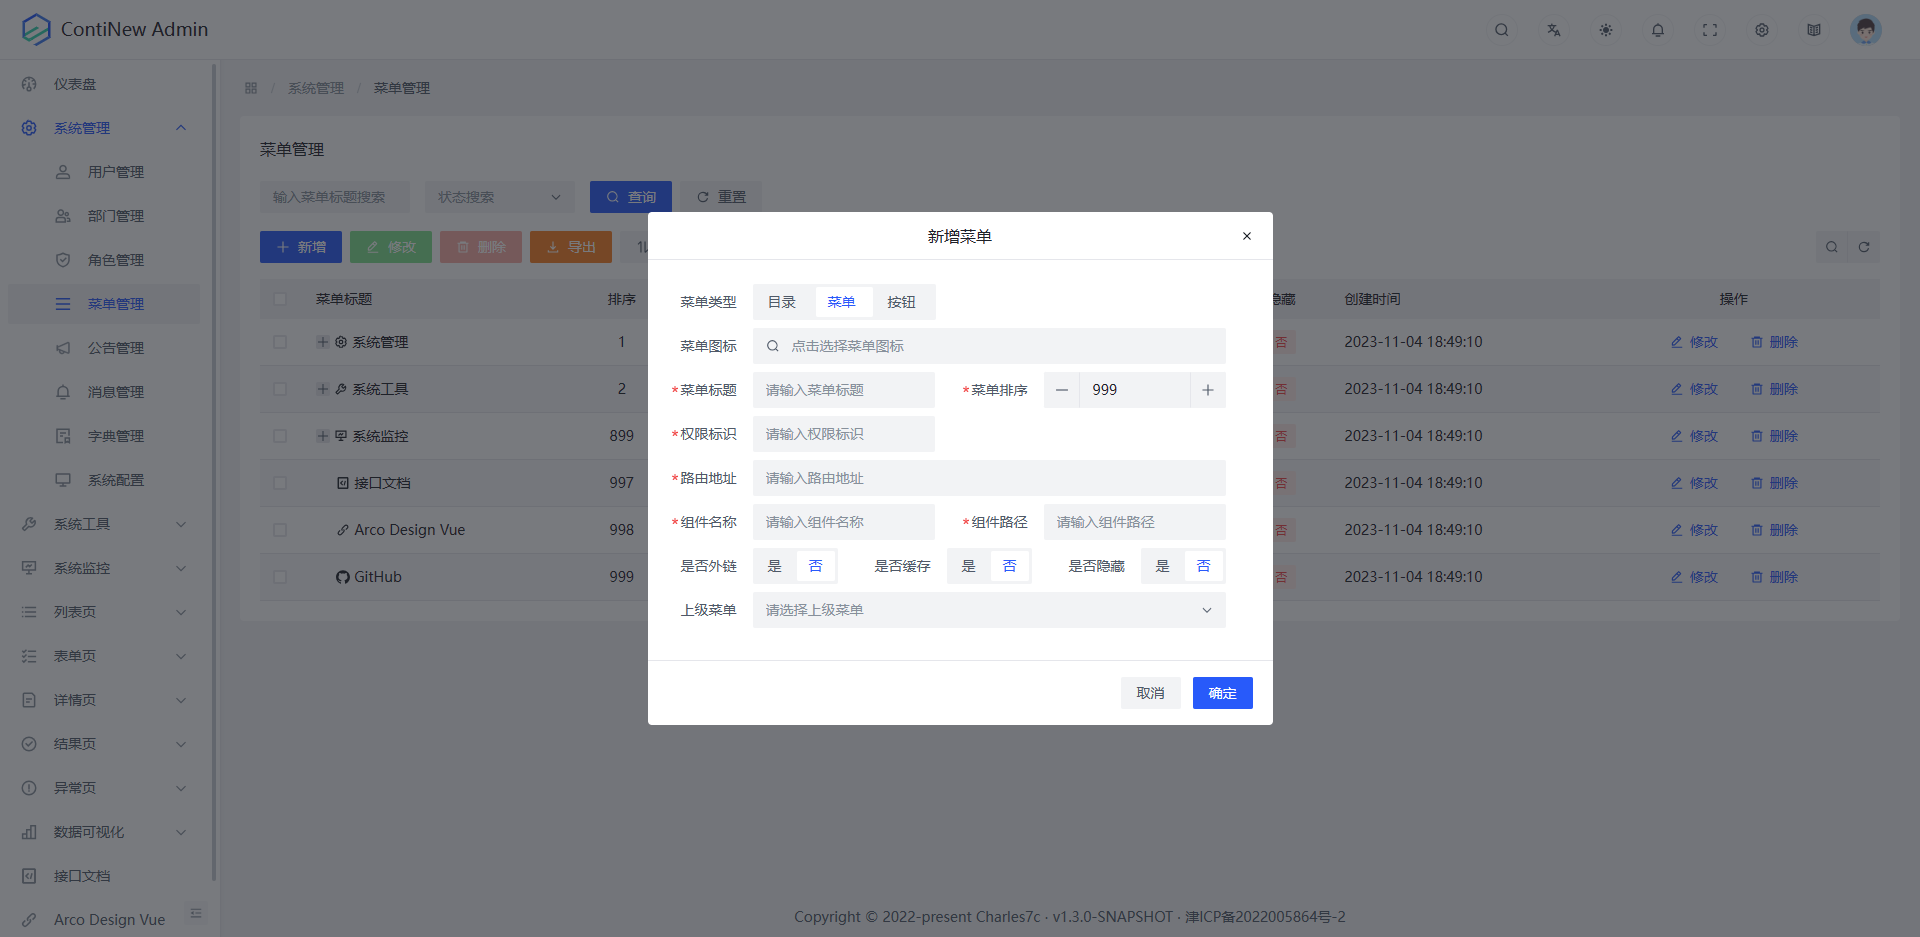Enter fullscreen using the fullscreen icon

1709,30
